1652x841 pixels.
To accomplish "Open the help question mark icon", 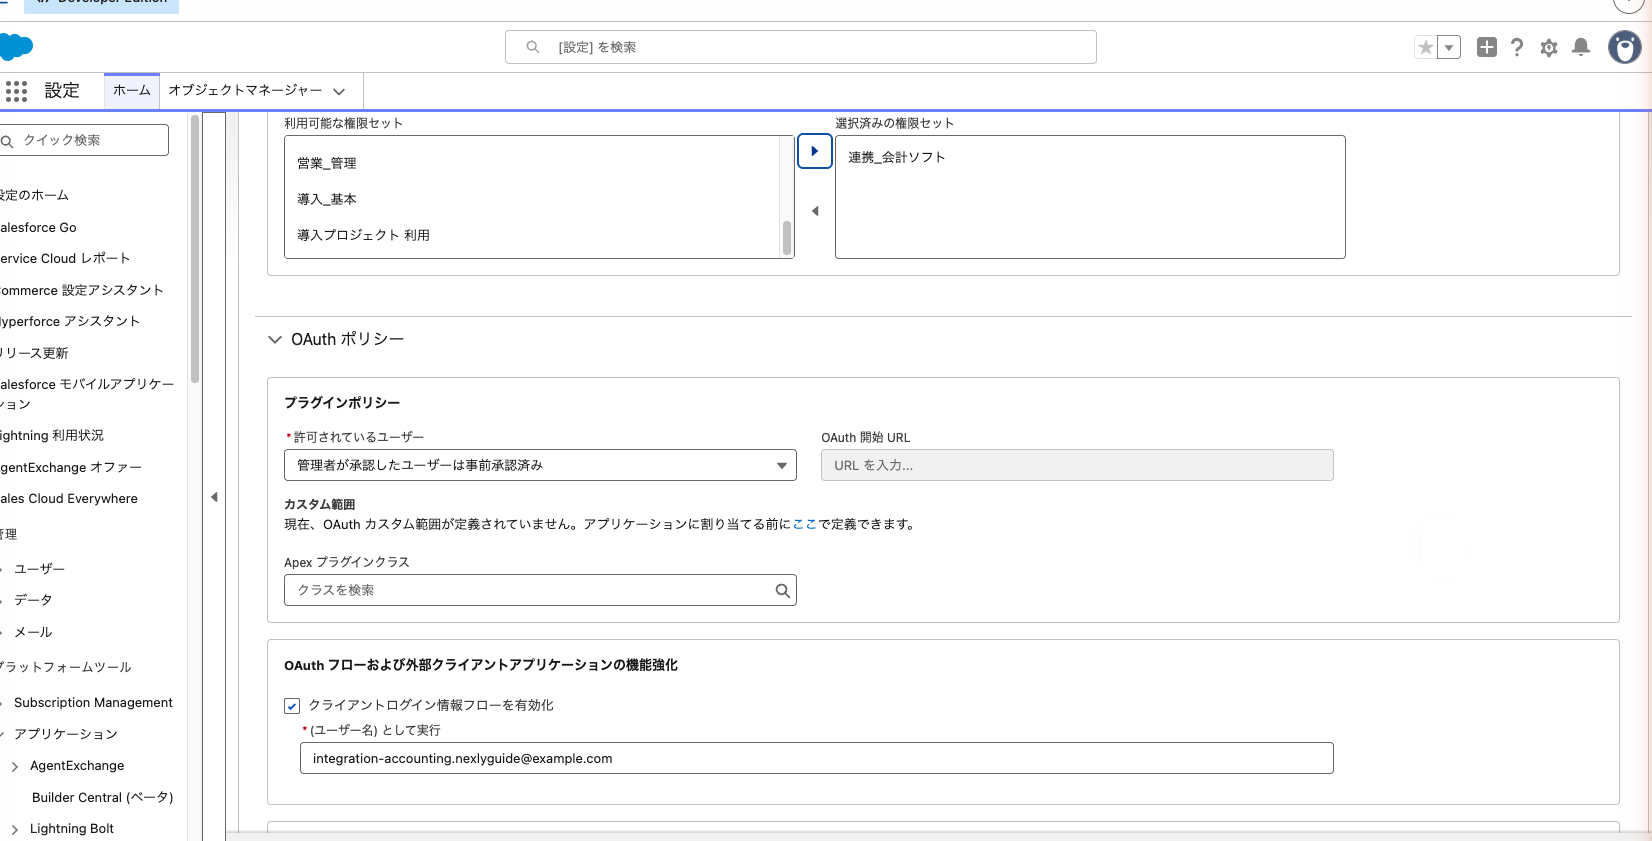I will [x=1517, y=47].
